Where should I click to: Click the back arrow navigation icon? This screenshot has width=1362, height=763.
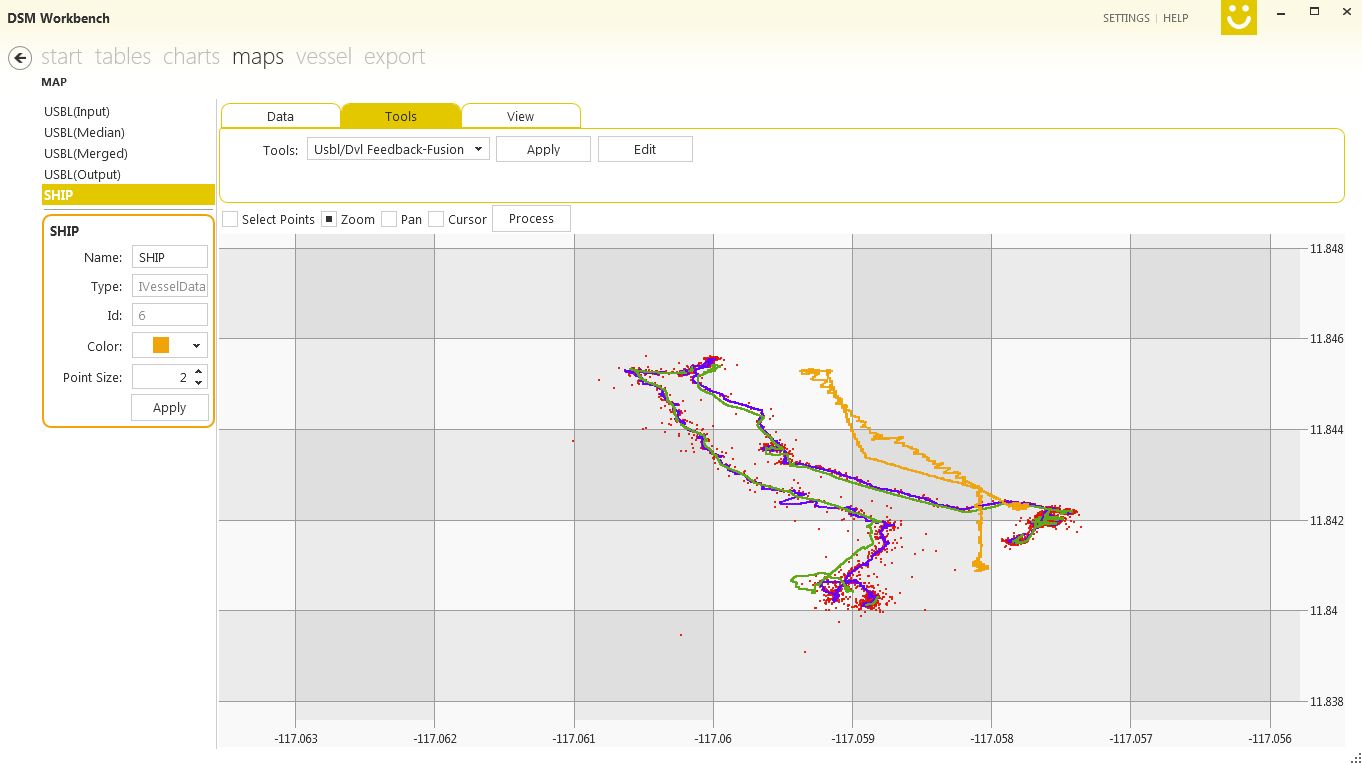[x=19, y=58]
